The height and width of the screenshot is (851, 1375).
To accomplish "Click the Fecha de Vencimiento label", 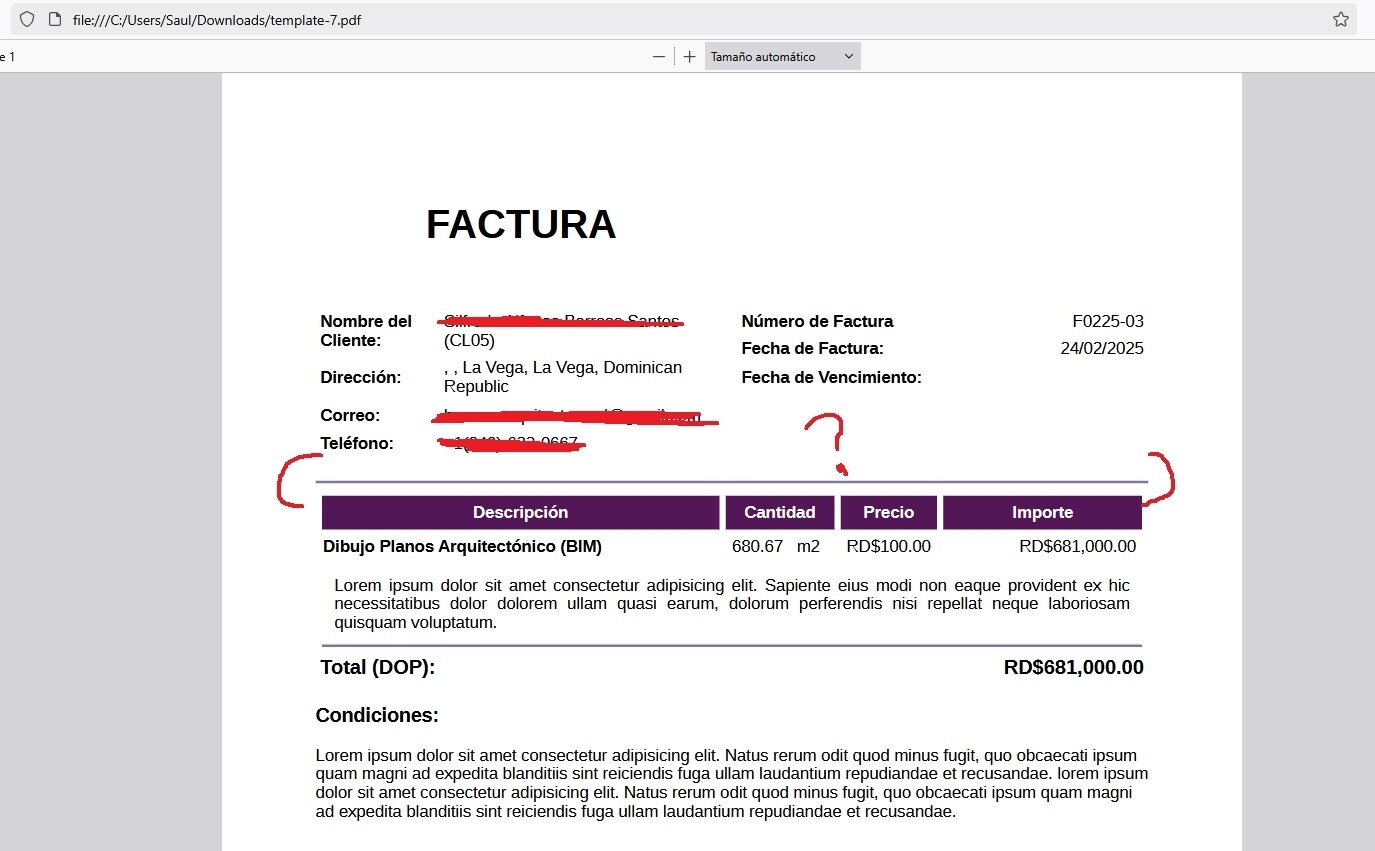I will (831, 377).
